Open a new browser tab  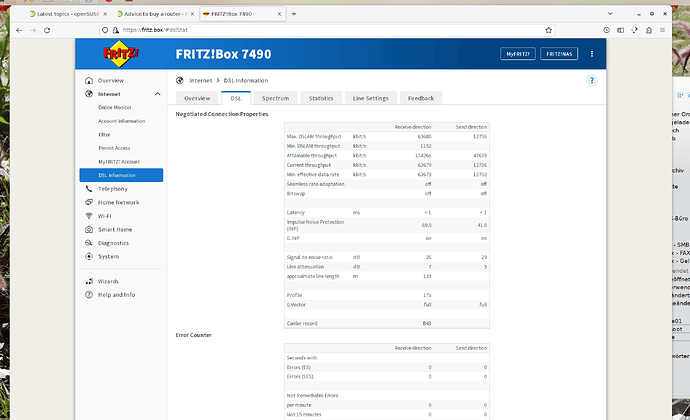[294, 14]
